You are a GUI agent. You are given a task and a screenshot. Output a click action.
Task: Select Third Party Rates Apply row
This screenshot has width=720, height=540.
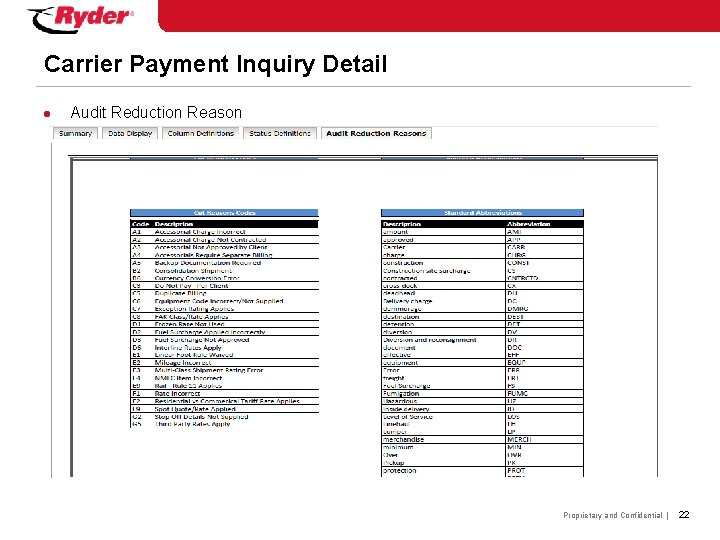(224, 424)
